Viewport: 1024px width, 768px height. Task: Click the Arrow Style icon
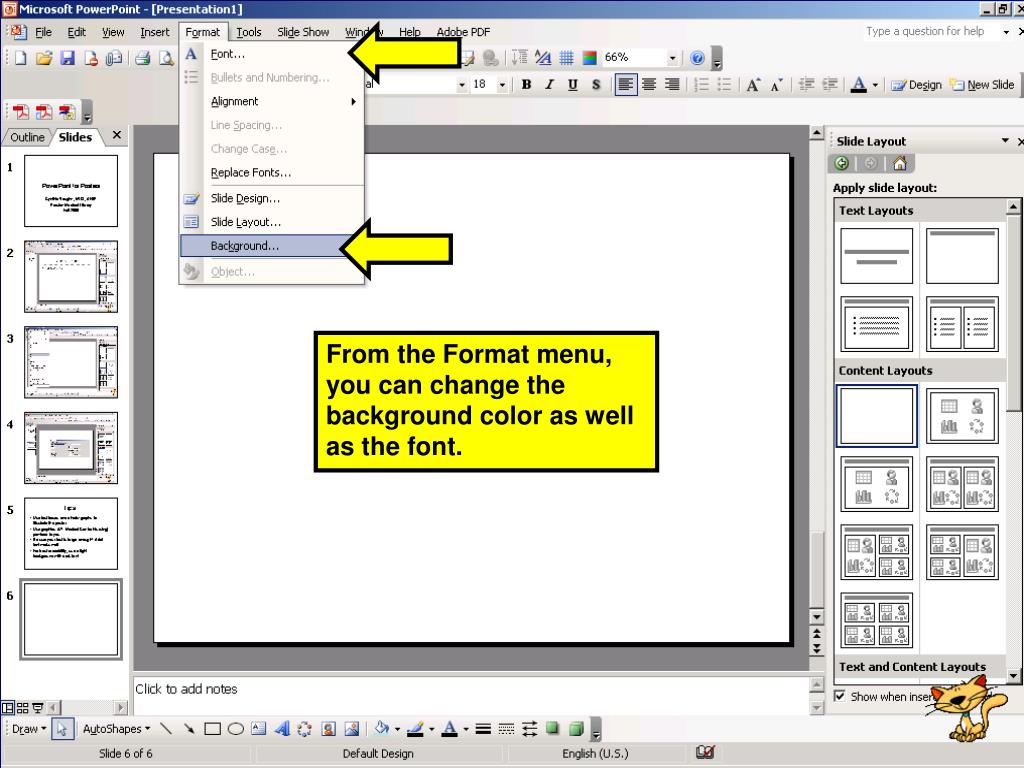pos(530,728)
